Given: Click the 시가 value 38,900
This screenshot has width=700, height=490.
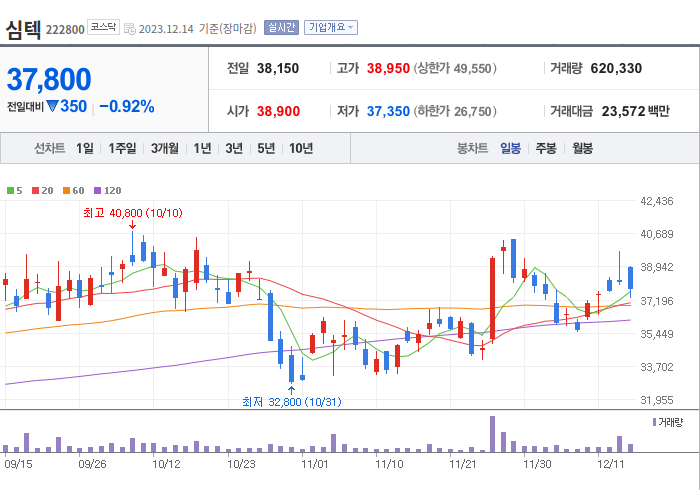Looking at the screenshot, I should [x=278, y=111].
